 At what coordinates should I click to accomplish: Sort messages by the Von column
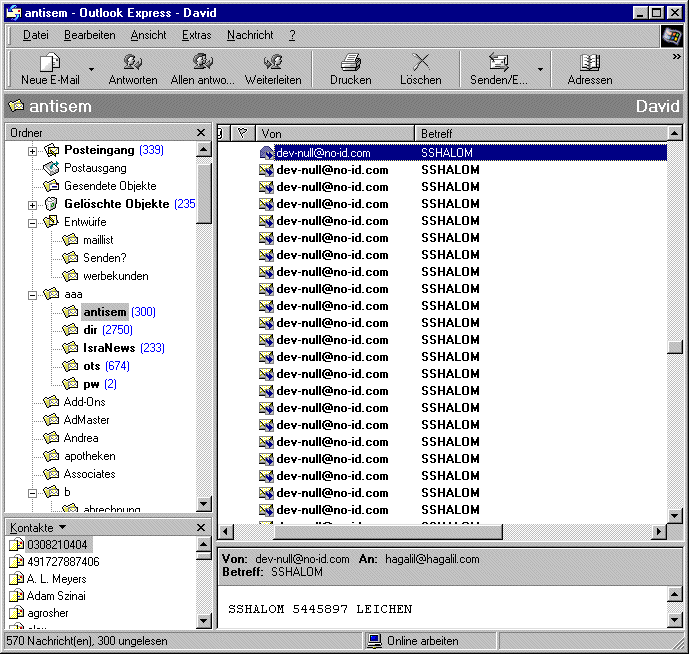(x=335, y=133)
